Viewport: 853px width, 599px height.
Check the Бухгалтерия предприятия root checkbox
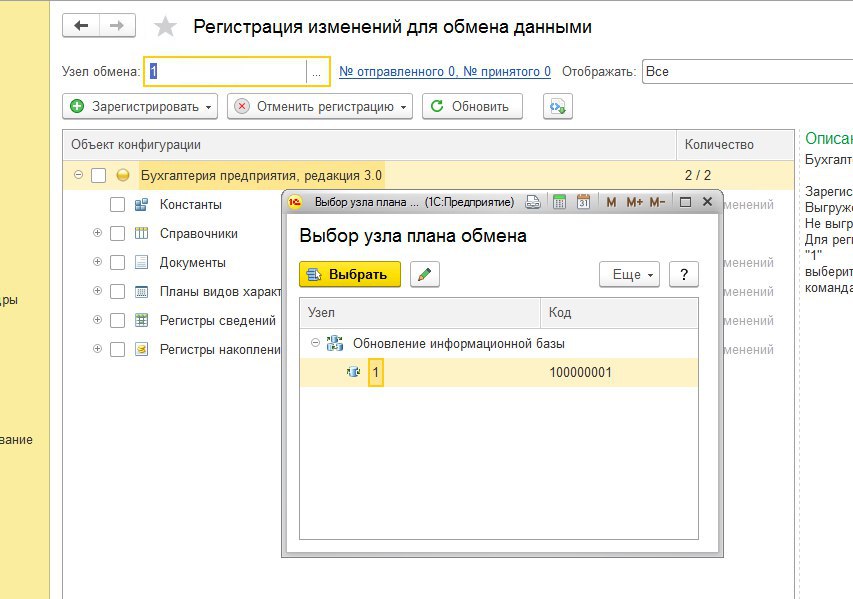[x=98, y=175]
